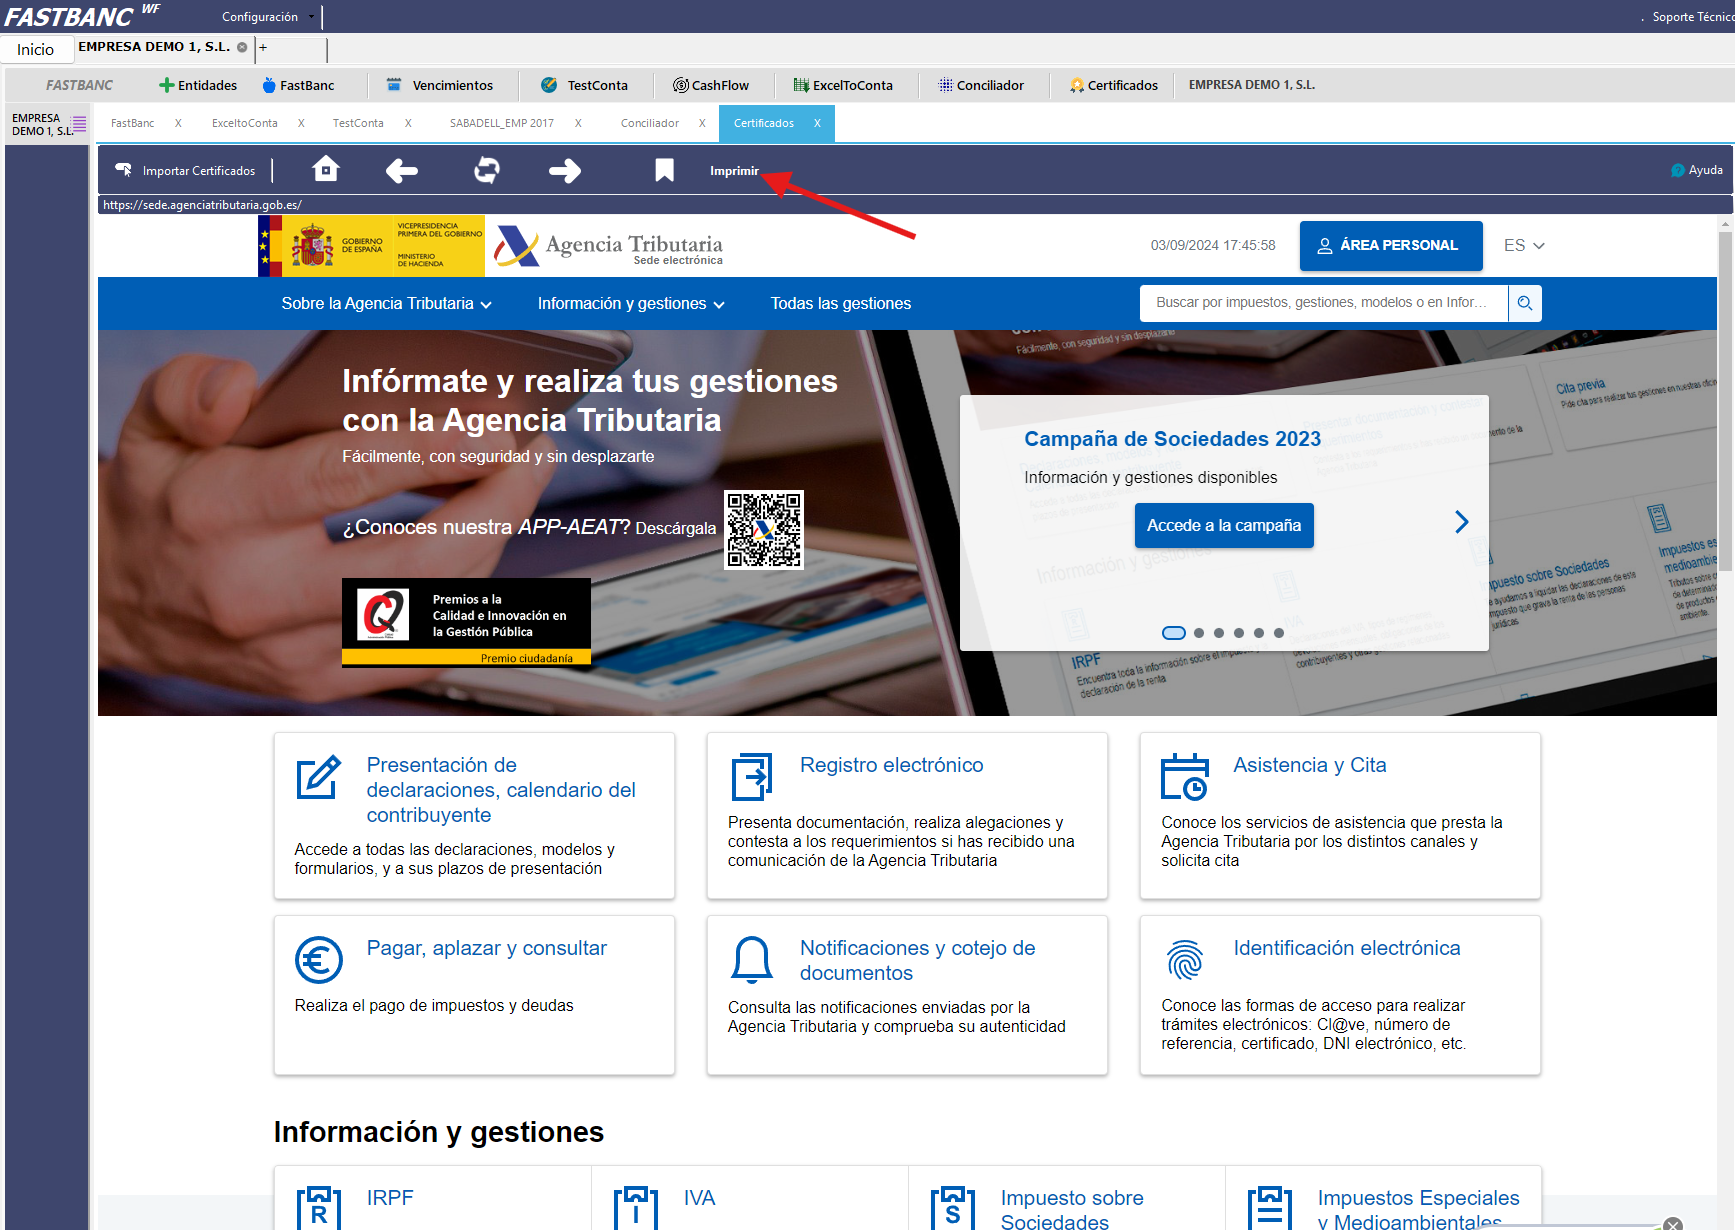This screenshot has width=1735, height=1230.
Task: Open Pagar, aplazar y consultar link
Action: 487,949
